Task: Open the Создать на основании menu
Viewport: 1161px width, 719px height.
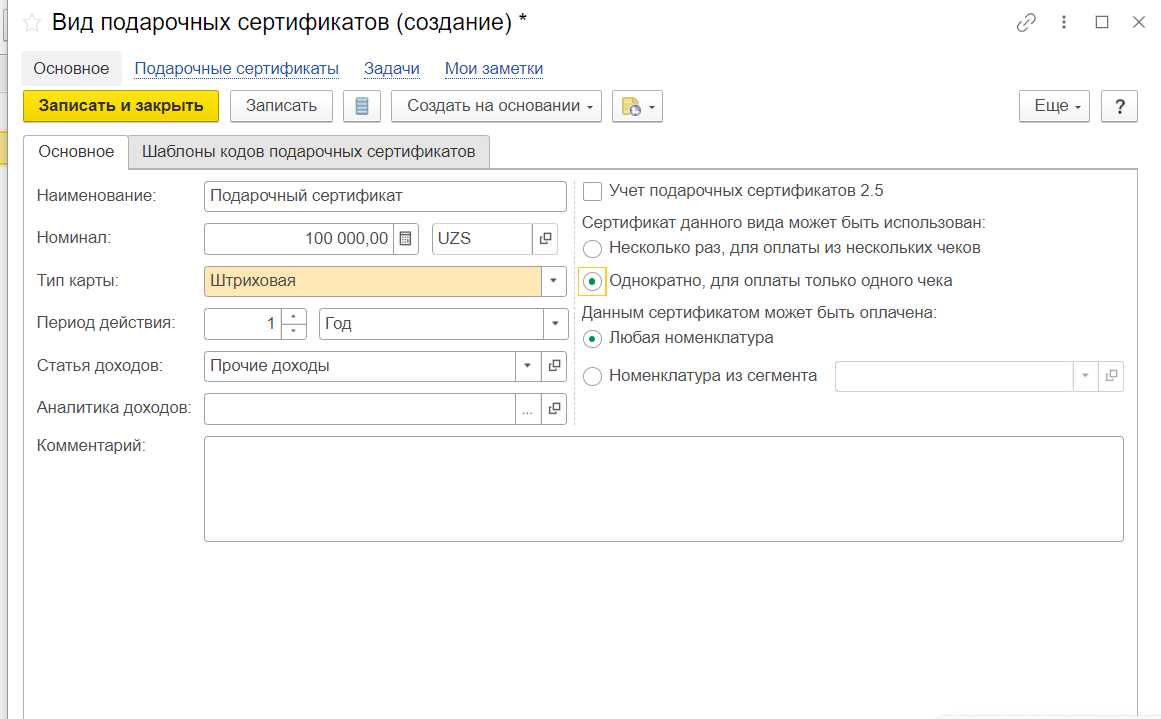Action: click(496, 106)
